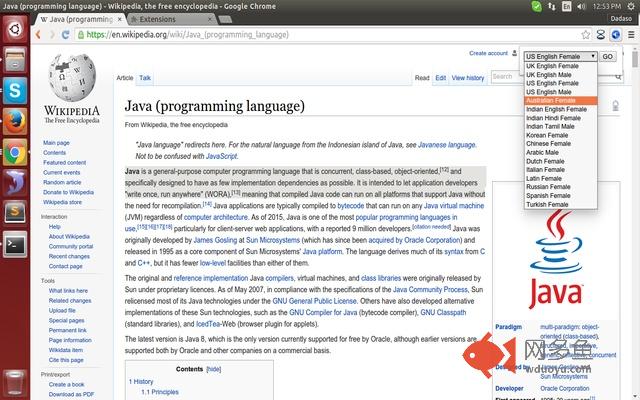
Task: Go back using the browser back arrow
Action: 38,35
